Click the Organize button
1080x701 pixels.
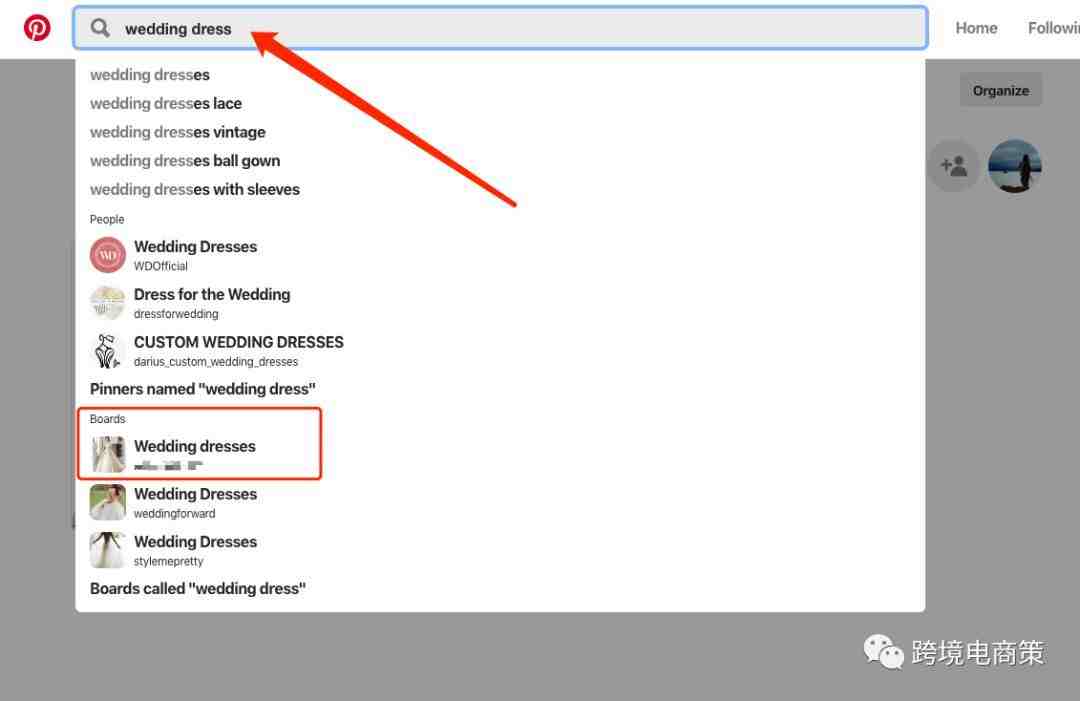(1001, 90)
